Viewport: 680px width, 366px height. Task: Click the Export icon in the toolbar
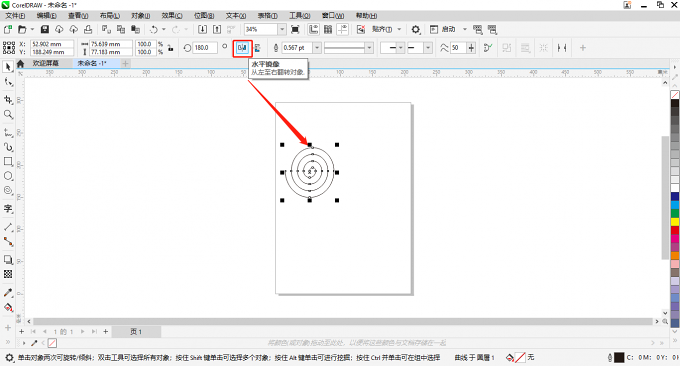(217, 29)
